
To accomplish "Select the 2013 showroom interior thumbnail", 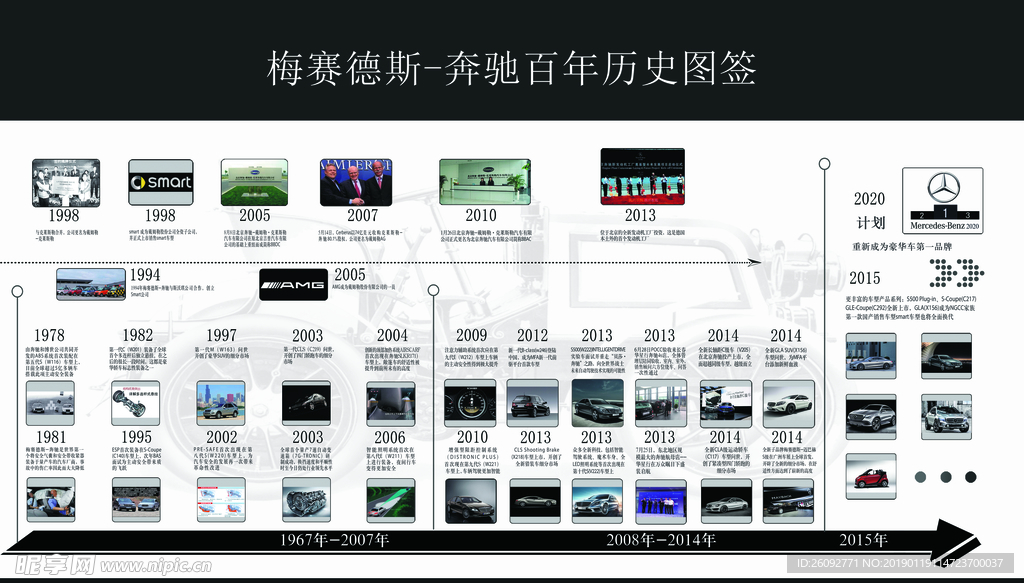I will 660,403.
